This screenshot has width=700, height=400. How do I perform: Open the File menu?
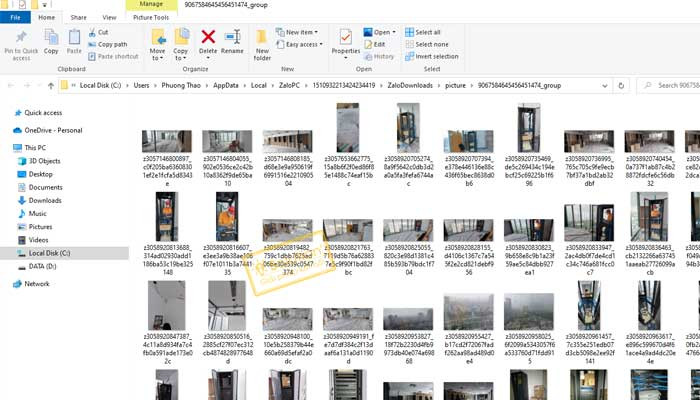point(16,17)
